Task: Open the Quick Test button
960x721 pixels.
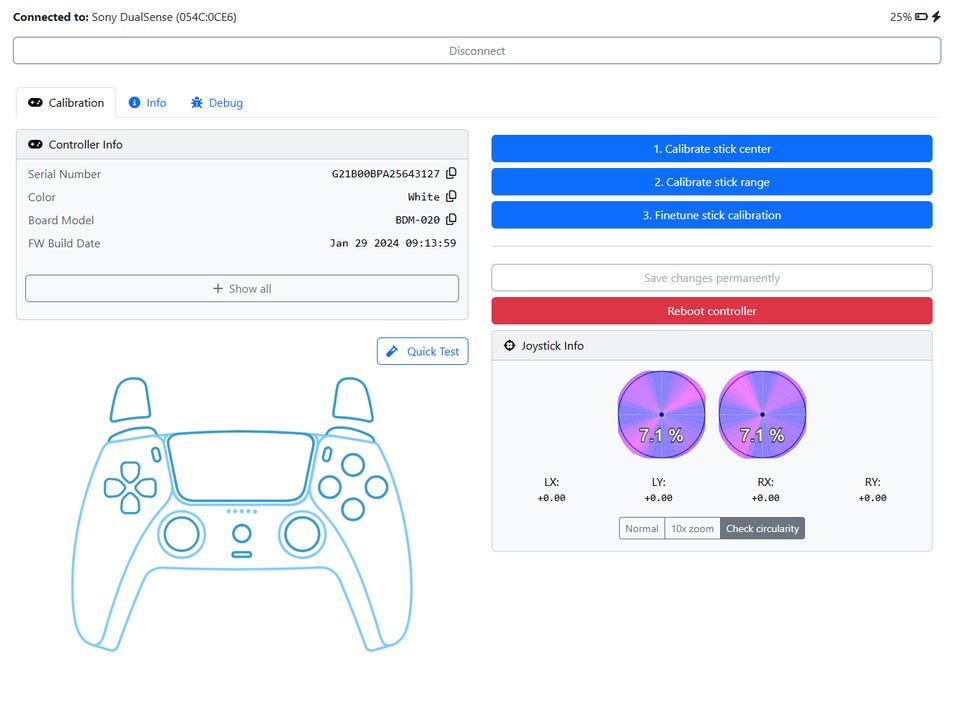Action: point(422,351)
